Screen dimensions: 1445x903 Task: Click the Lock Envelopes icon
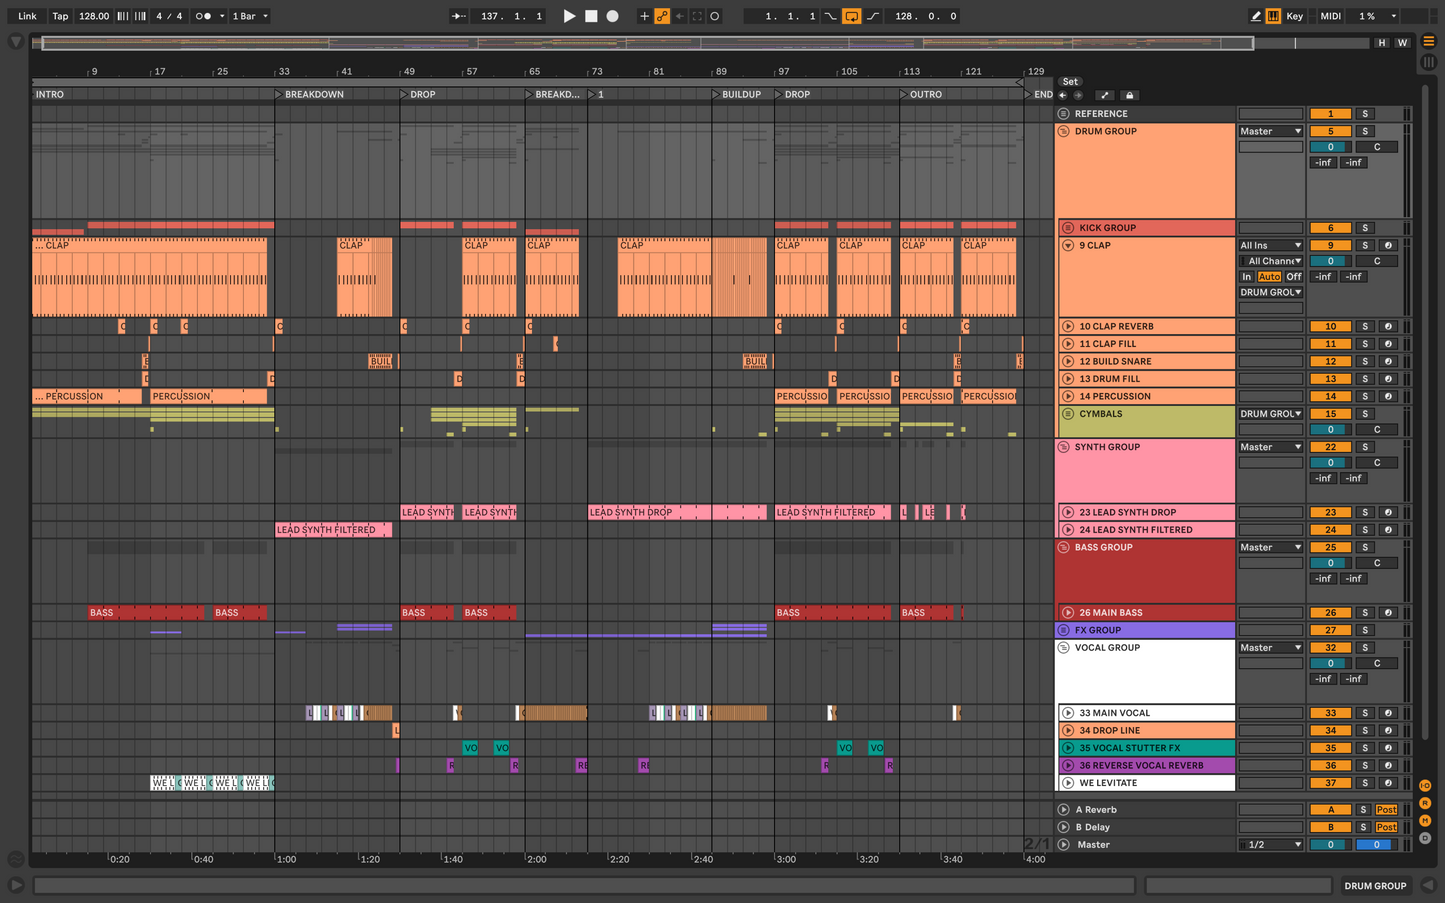pyautogui.click(x=1130, y=96)
